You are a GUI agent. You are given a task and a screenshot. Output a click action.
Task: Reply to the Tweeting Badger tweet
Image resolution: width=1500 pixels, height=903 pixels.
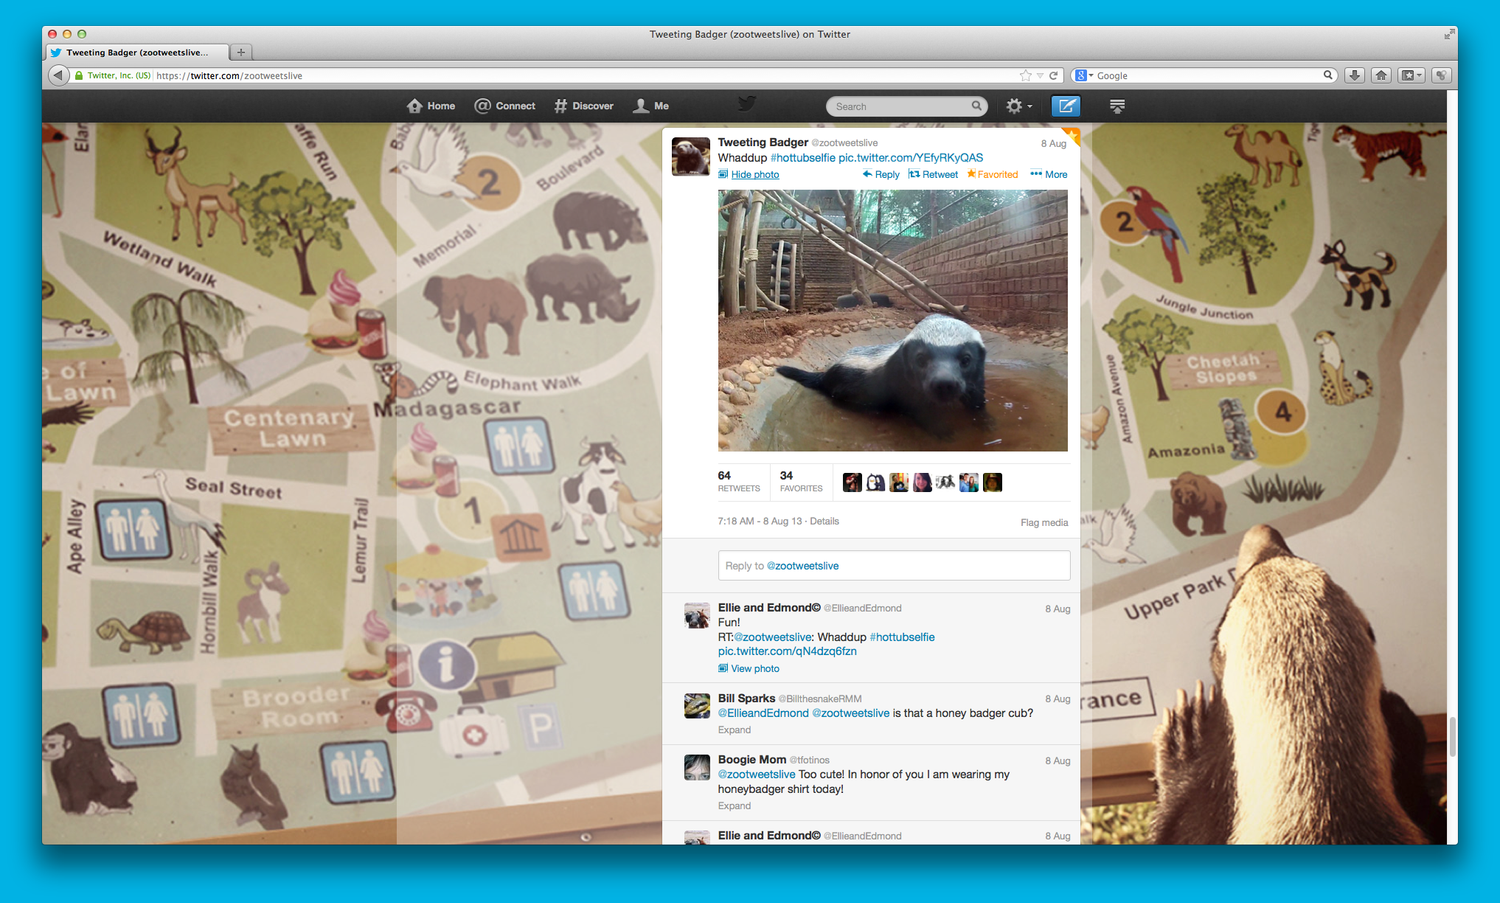point(881,175)
